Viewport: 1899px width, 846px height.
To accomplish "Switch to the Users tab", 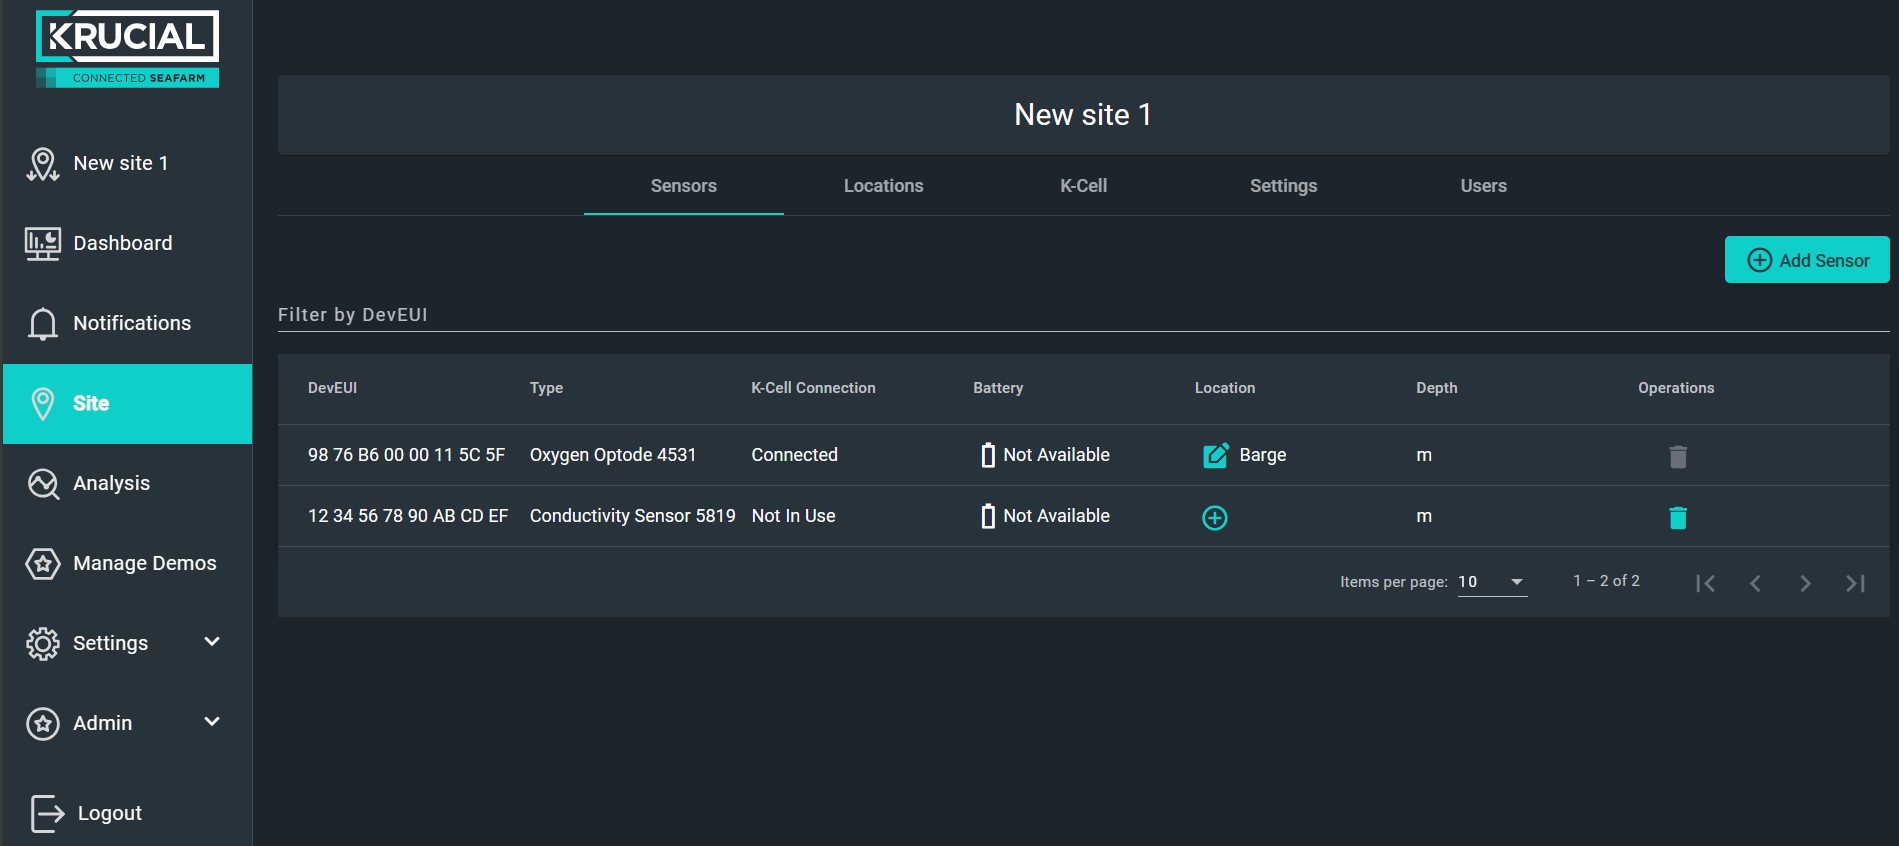I will [1484, 186].
